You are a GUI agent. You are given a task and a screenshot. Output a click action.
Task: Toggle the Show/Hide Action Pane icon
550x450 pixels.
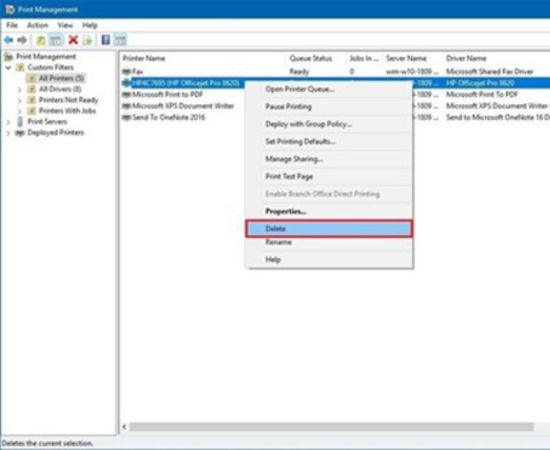tap(120, 40)
